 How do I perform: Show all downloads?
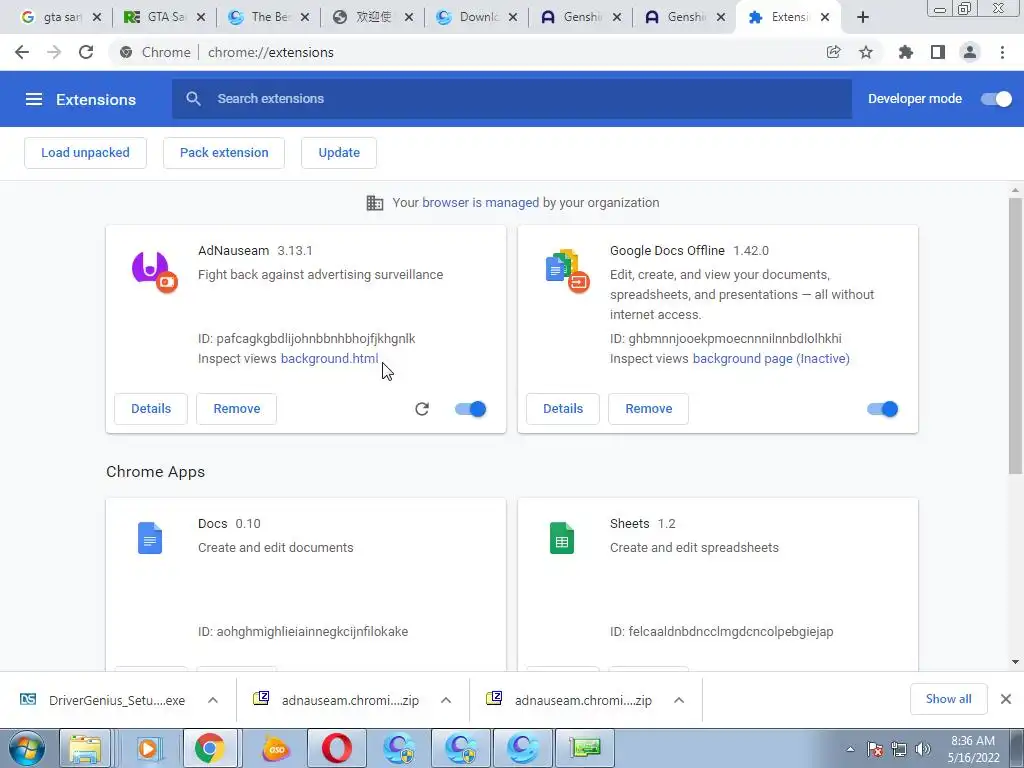pyautogui.click(x=949, y=699)
